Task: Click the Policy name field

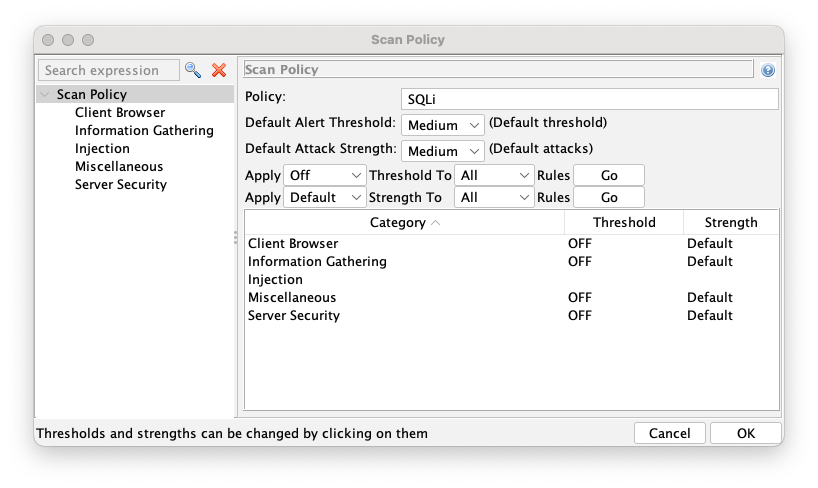Action: pos(588,99)
